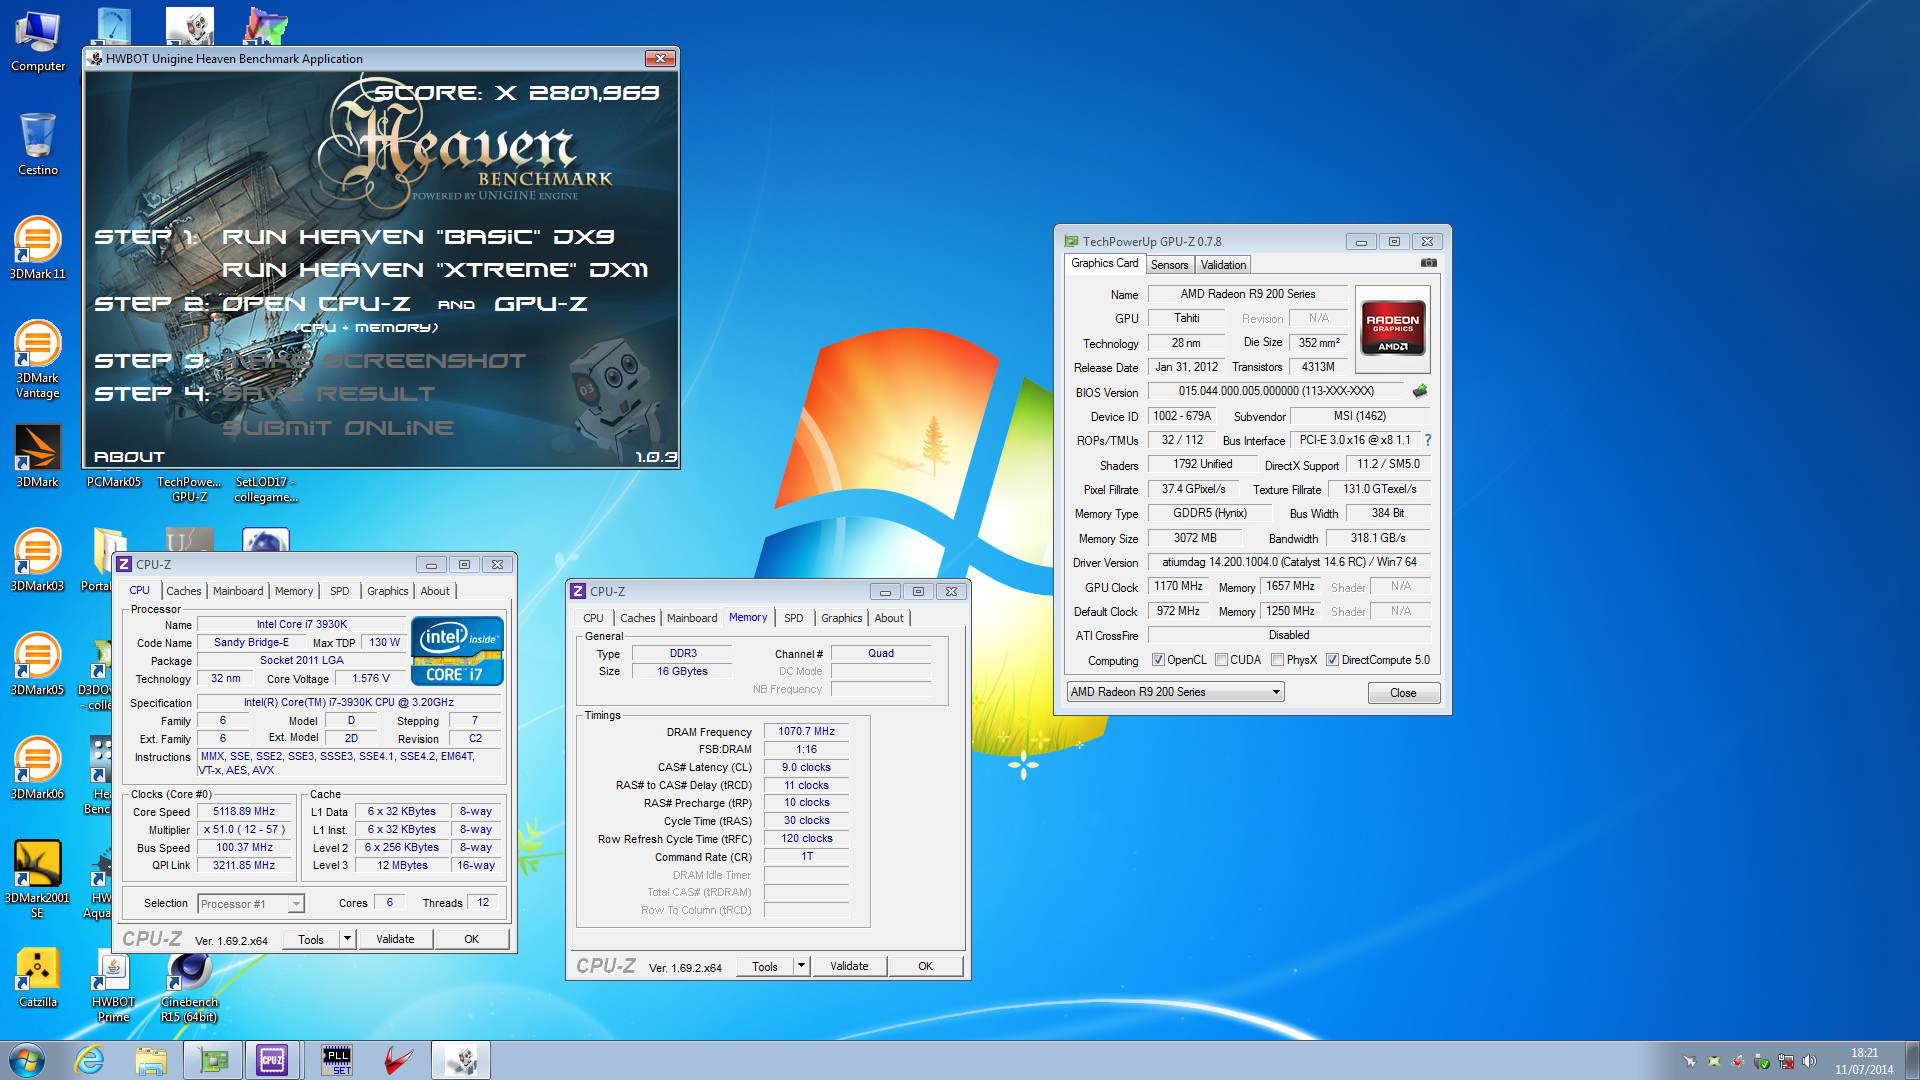
Task: Click Tools button in CPU-Z CPU window
Action: (x=311, y=939)
